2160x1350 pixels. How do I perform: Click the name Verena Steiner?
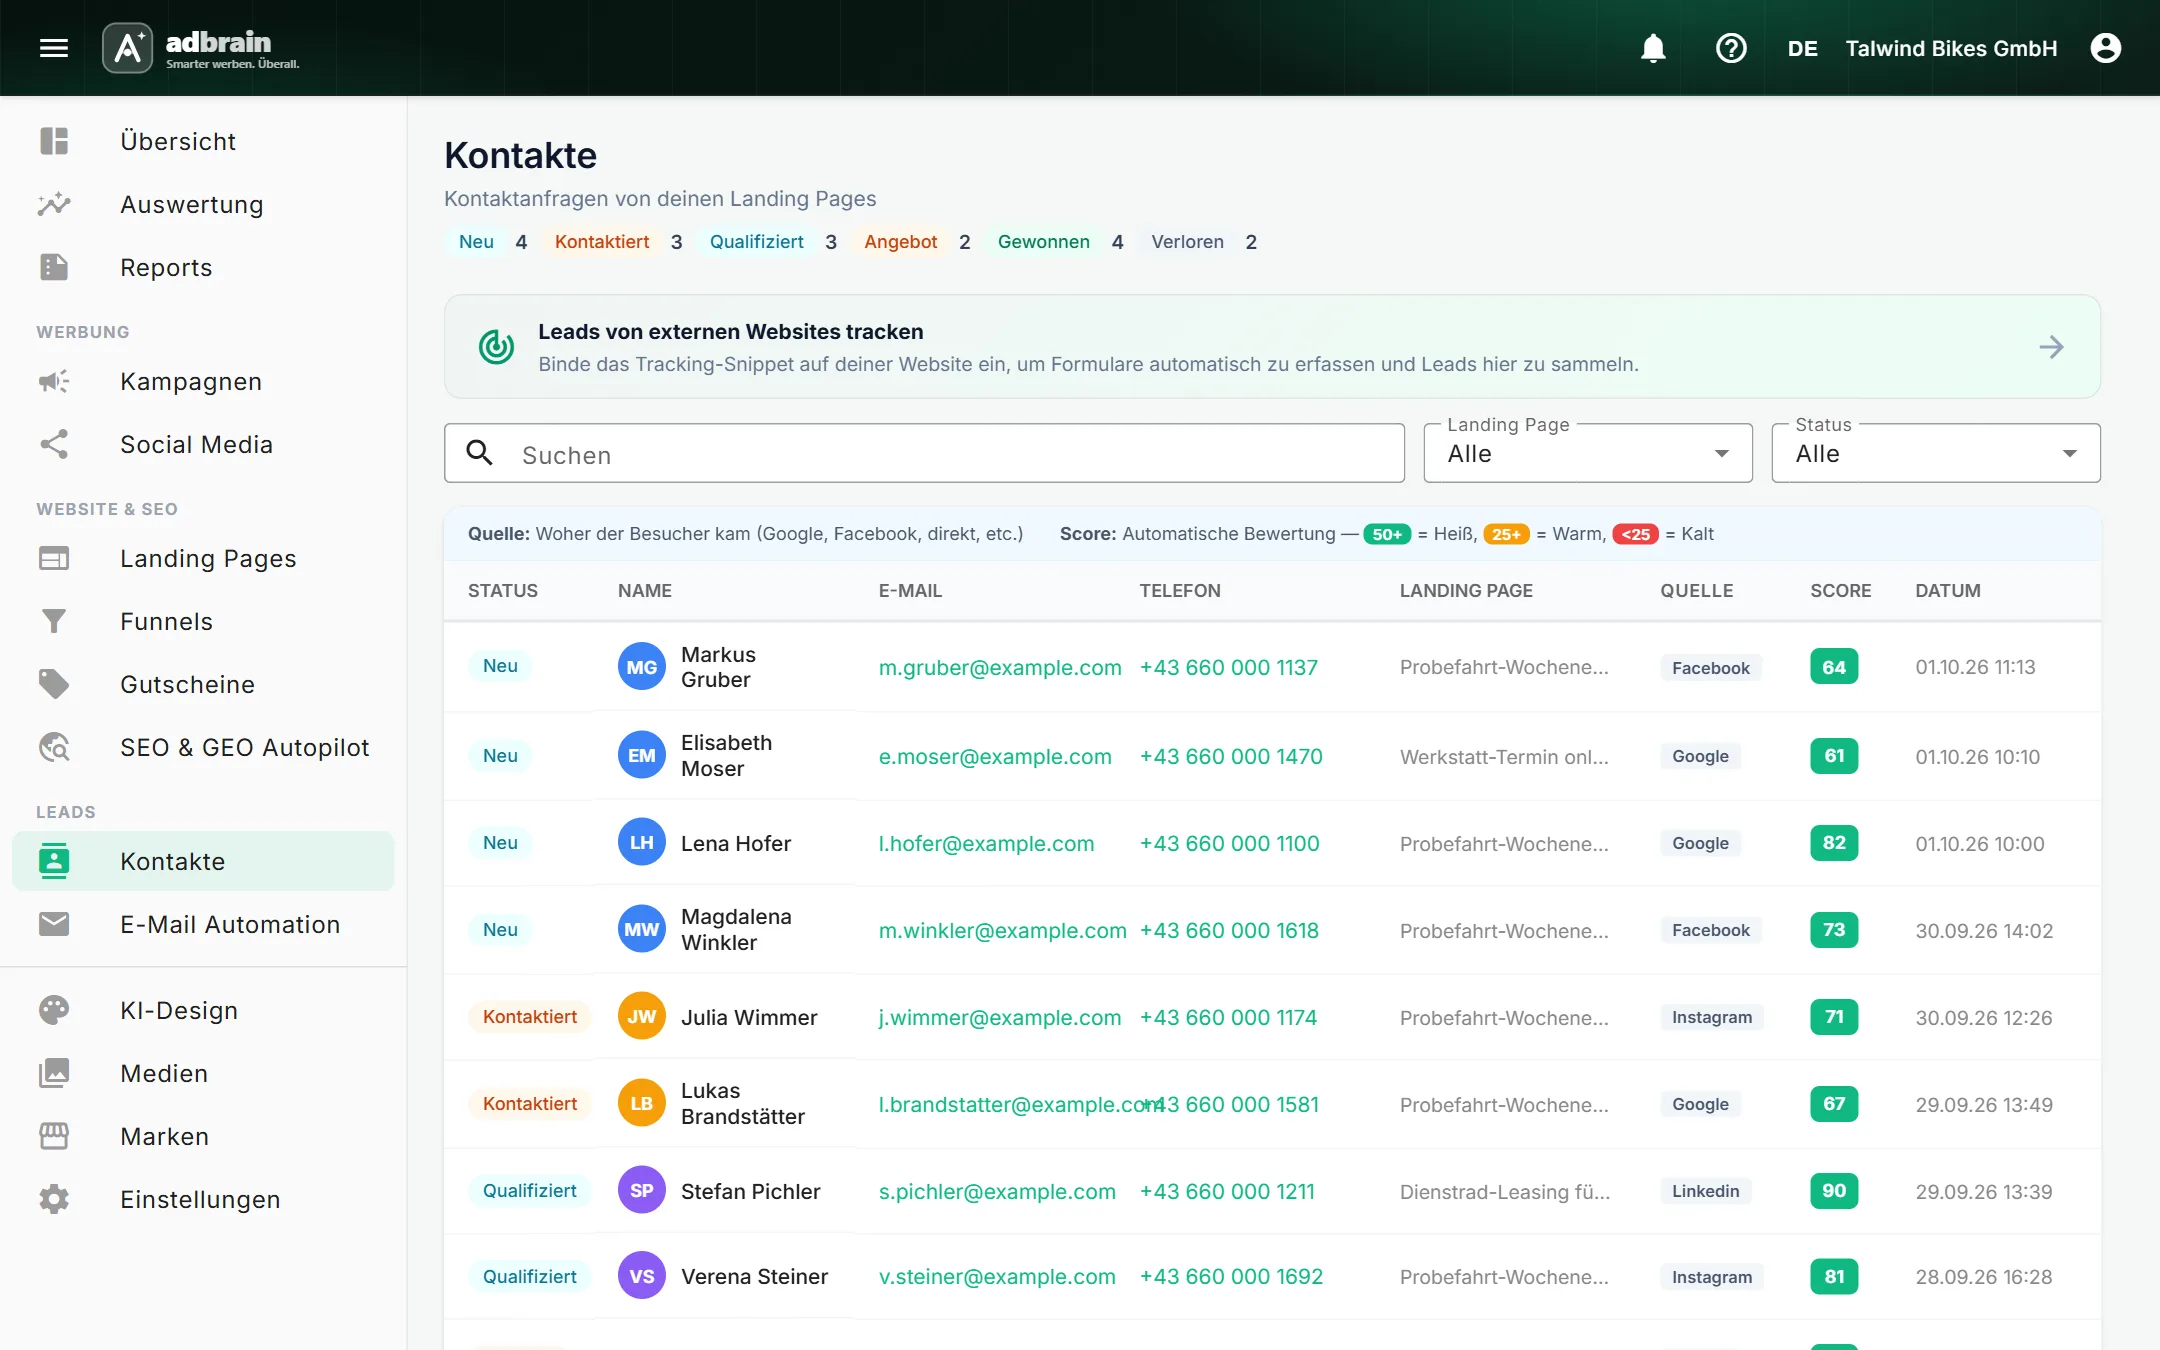pos(754,1276)
